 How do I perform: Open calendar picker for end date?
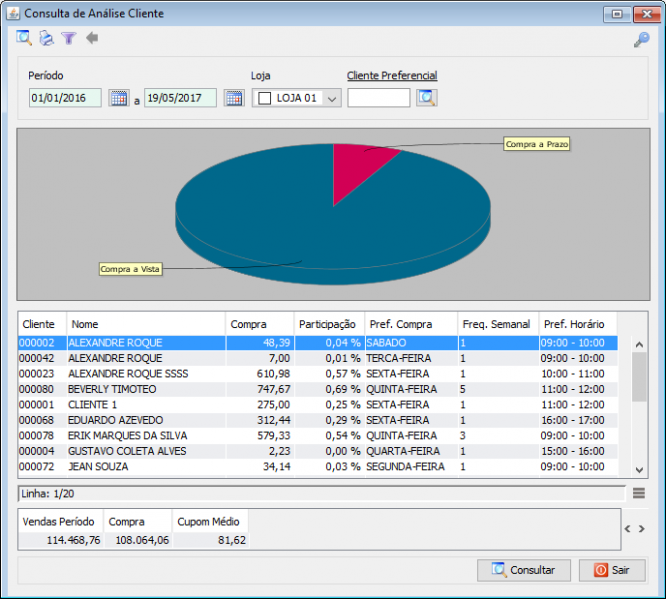pyautogui.click(x=234, y=98)
